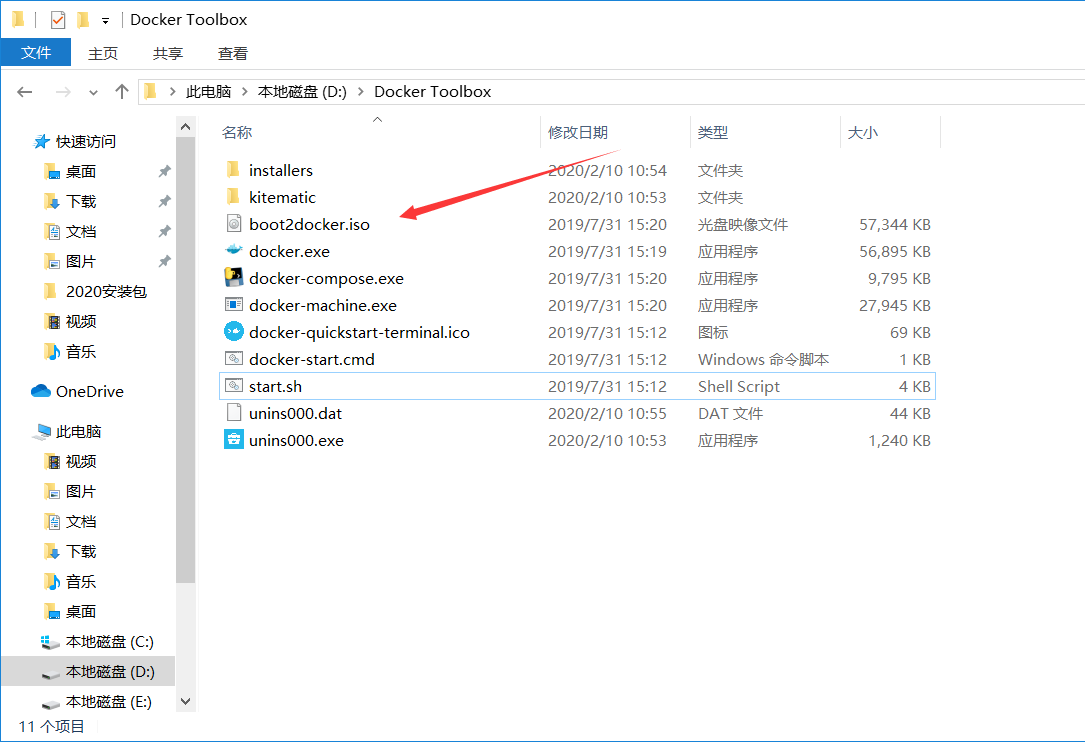
Task: Click the 2020安装包 folder icon
Action: [x=51, y=291]
